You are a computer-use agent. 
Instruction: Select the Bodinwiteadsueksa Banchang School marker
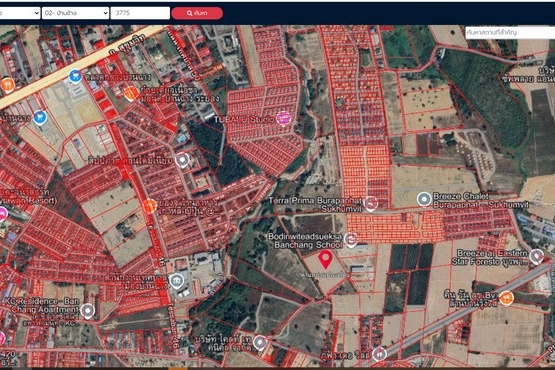[x=351, y=240]
